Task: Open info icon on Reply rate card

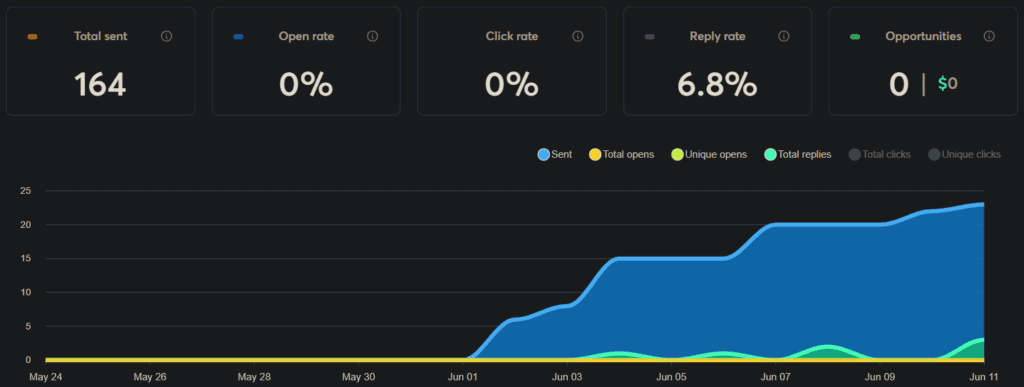Action: [x=784, y=37]
